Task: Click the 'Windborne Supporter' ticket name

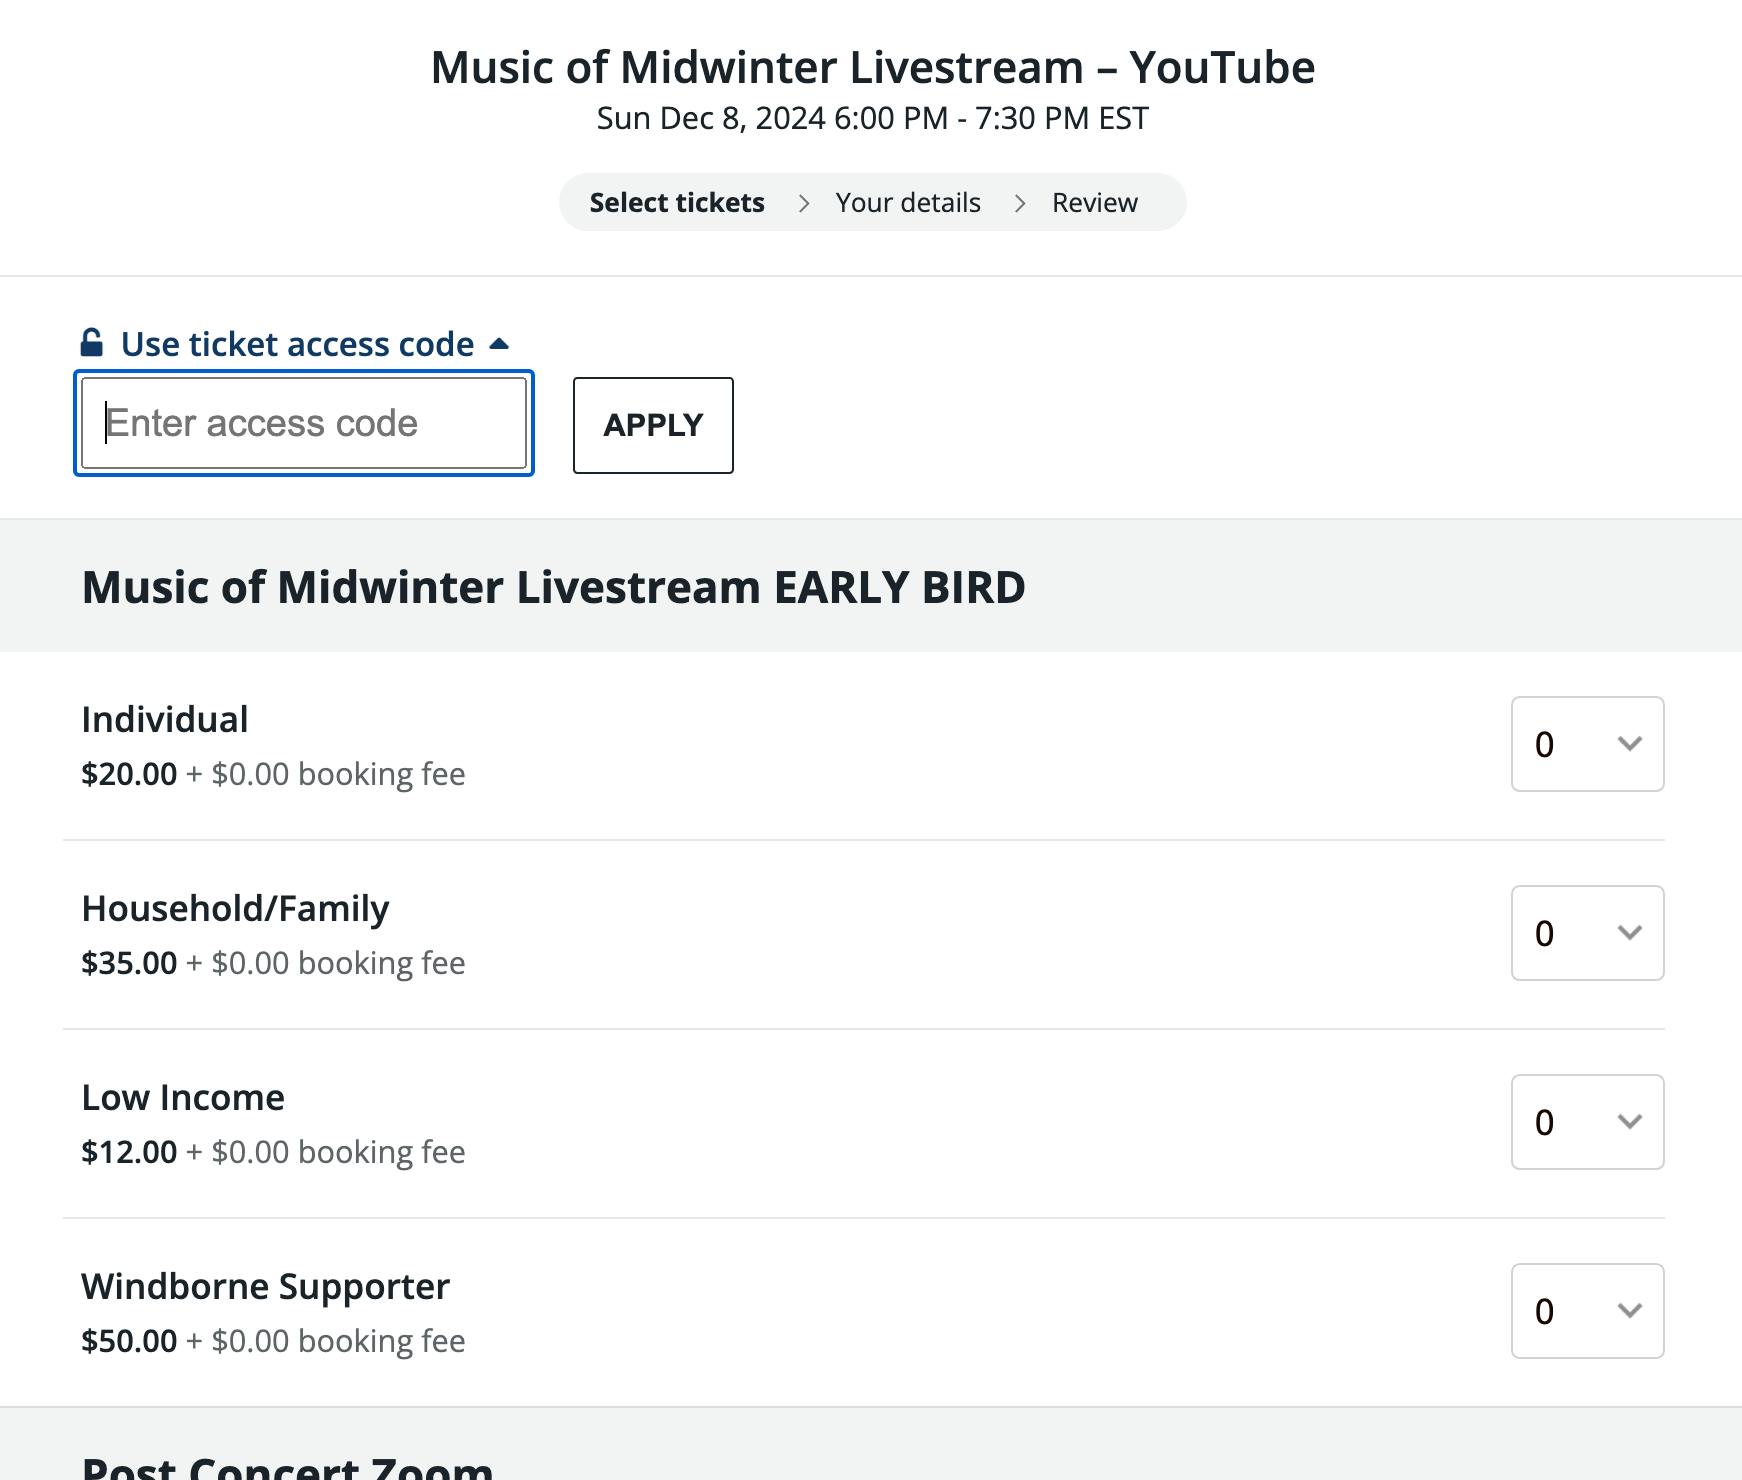Action: tap(265, 1286)
